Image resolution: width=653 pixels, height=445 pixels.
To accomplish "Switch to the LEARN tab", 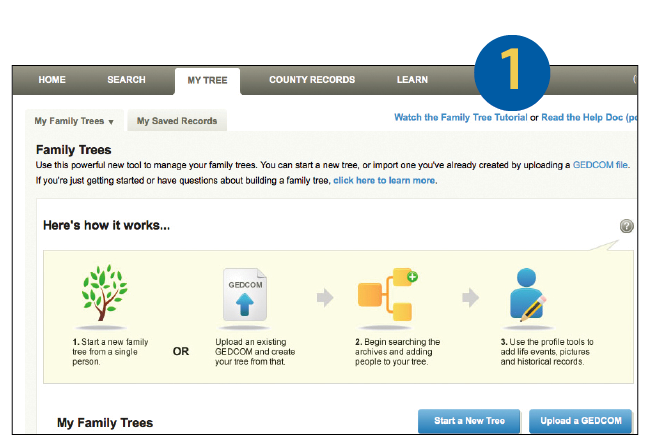I will tap(412, 80).
